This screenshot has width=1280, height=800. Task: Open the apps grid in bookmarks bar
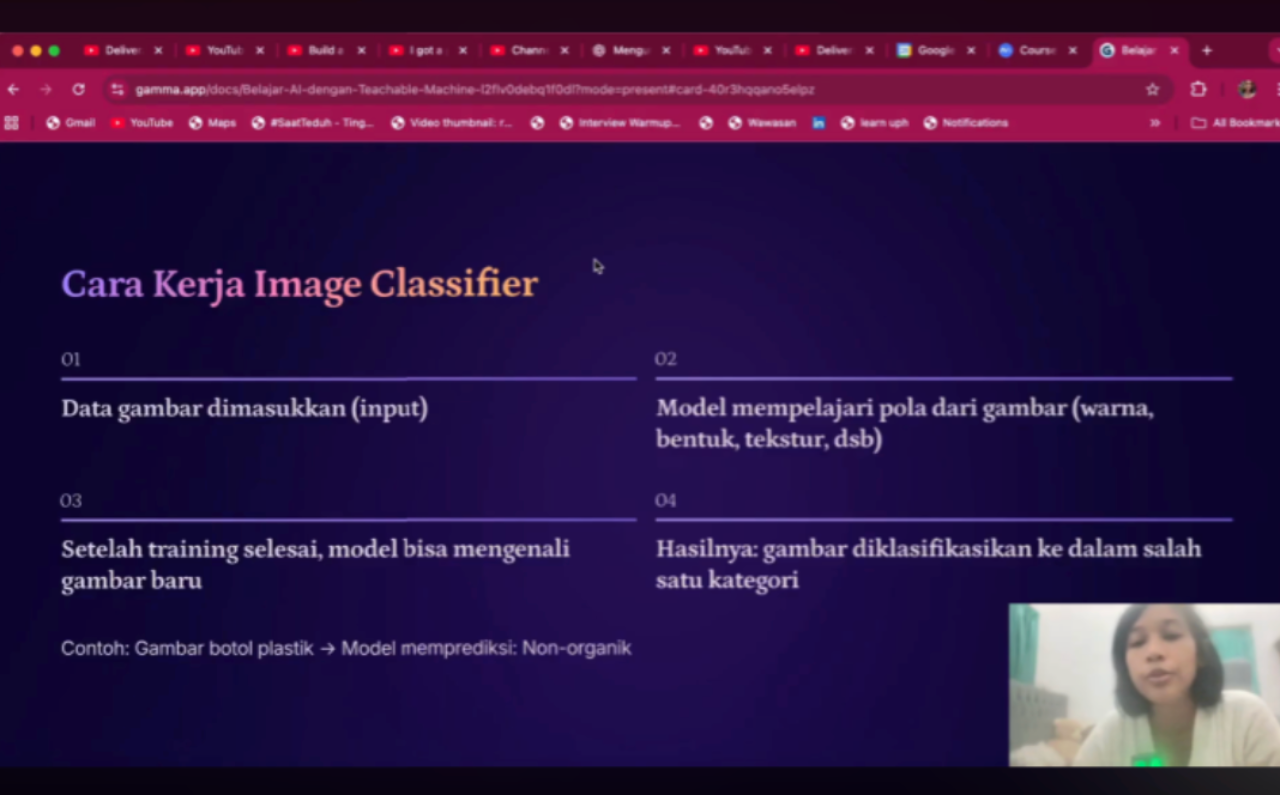(x=12, y=123)
